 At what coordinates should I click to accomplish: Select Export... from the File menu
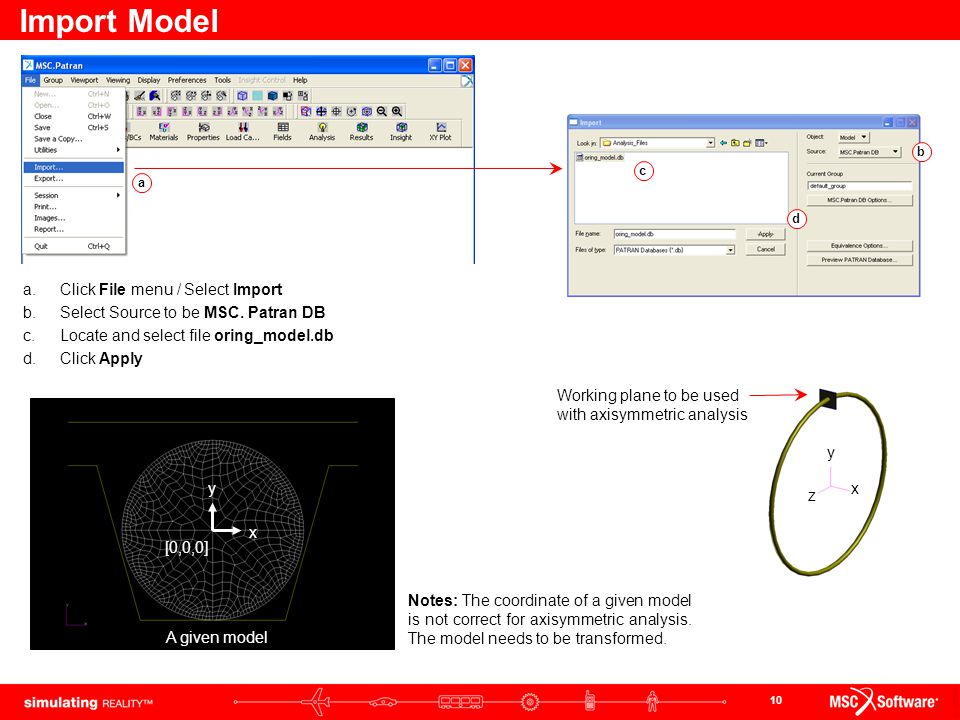(73, 179)
